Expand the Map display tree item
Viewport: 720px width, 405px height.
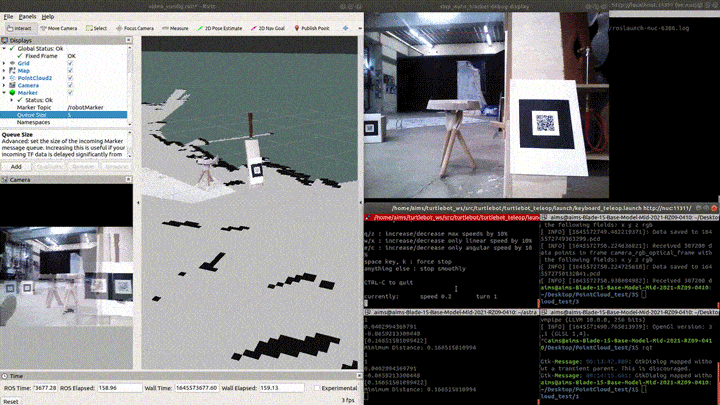pos(5,71)
